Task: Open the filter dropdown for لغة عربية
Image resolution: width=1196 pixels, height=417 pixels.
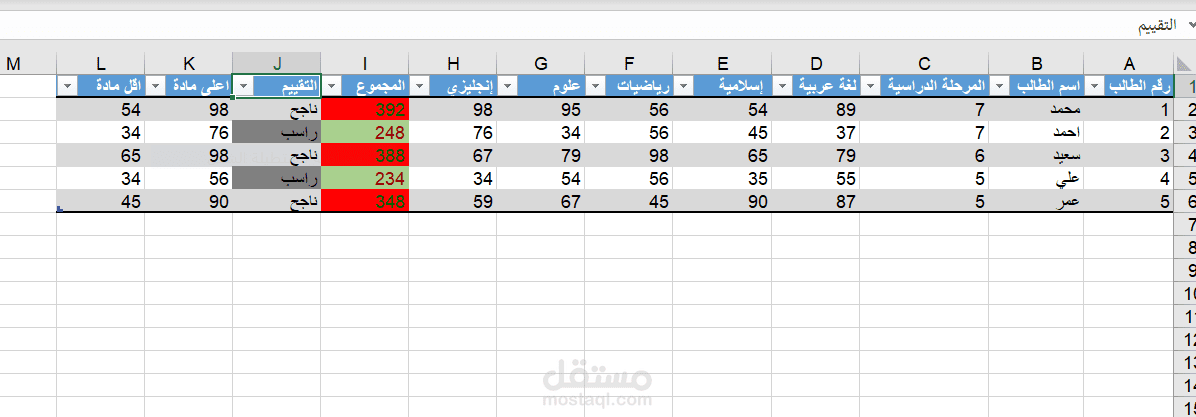Action: [780, 85]
